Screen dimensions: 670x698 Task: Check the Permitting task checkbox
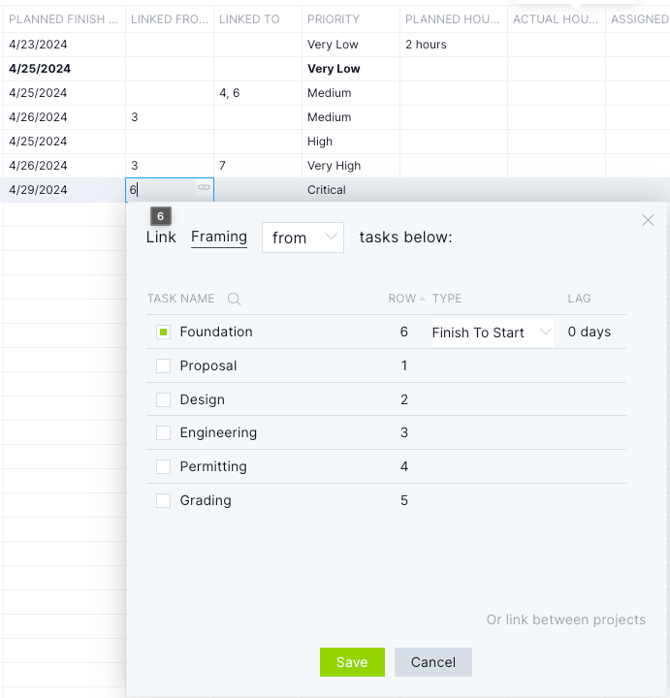(x=163, y=467)
